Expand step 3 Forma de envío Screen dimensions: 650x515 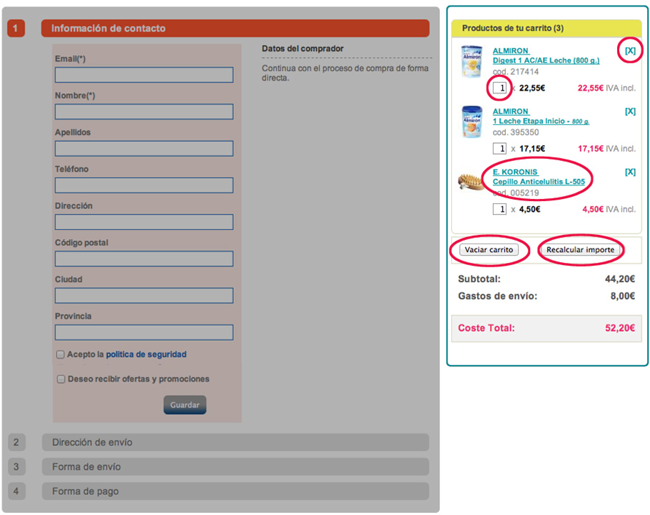click(234, 467)
